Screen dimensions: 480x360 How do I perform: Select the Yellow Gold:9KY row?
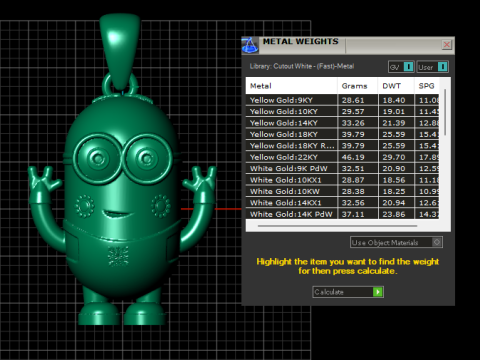[x=342, y=100]
